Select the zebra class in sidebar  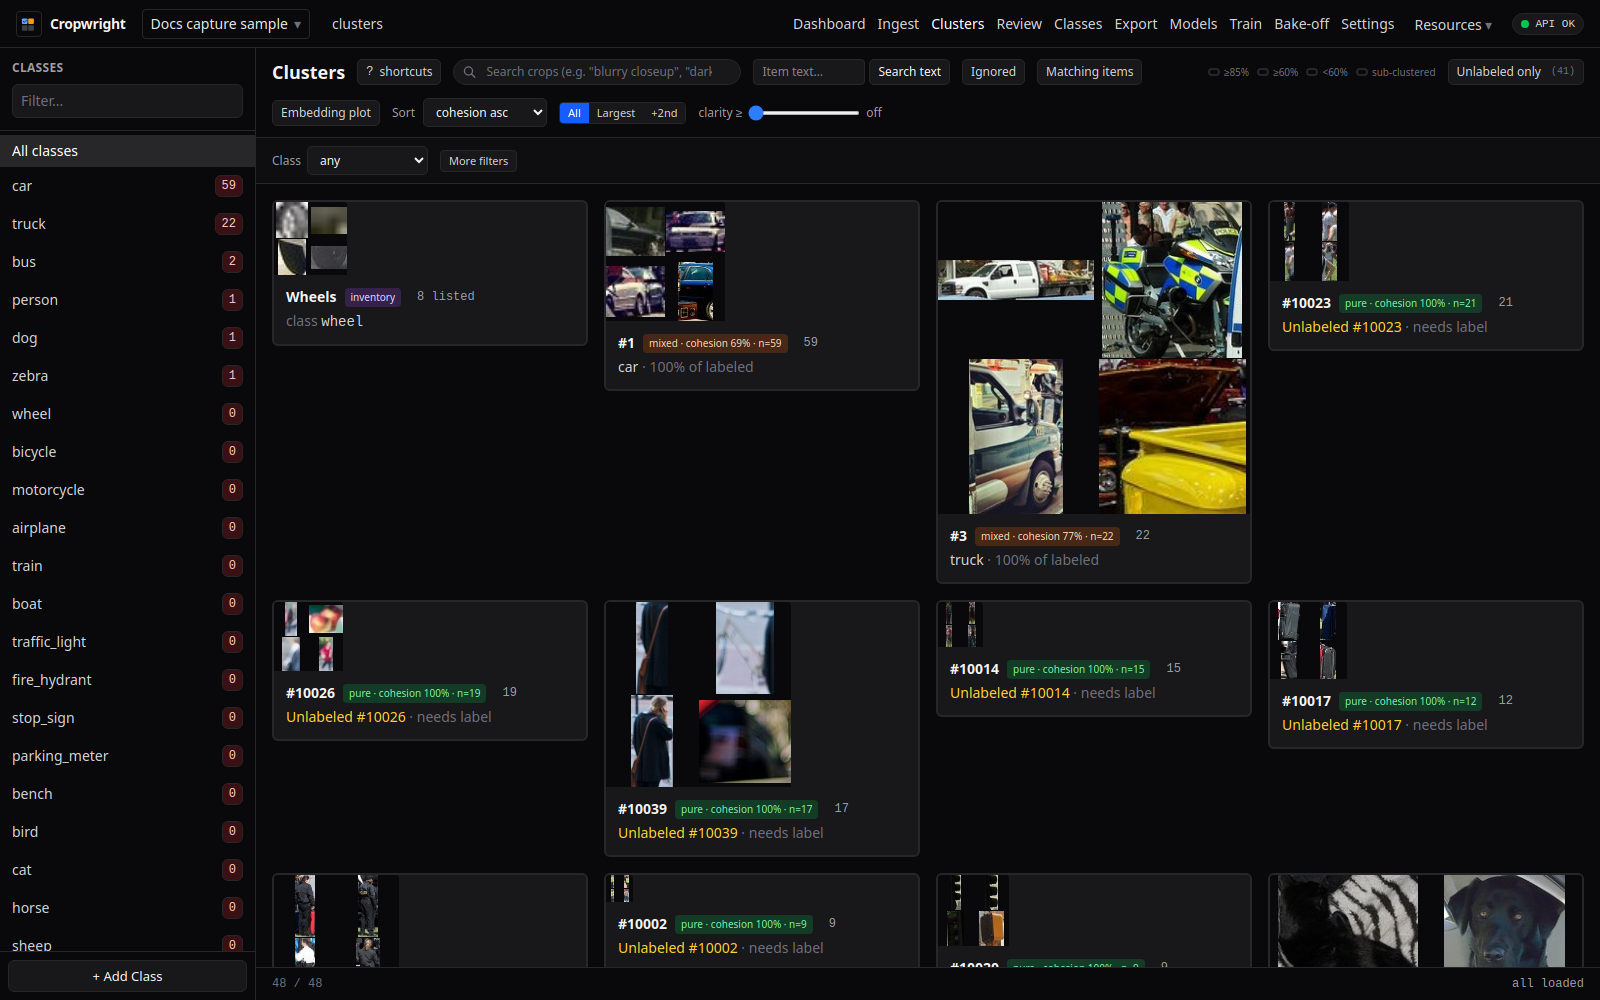(127, 376)
